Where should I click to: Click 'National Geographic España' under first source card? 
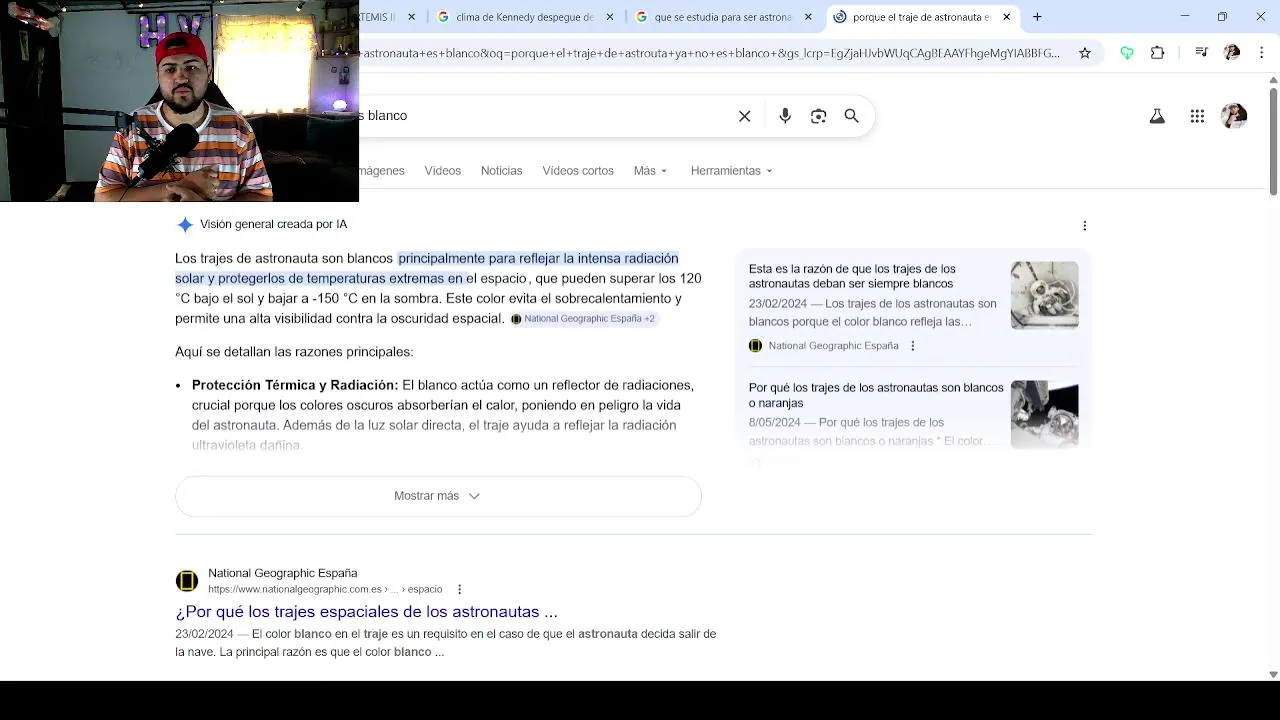(x=833, y=346)
